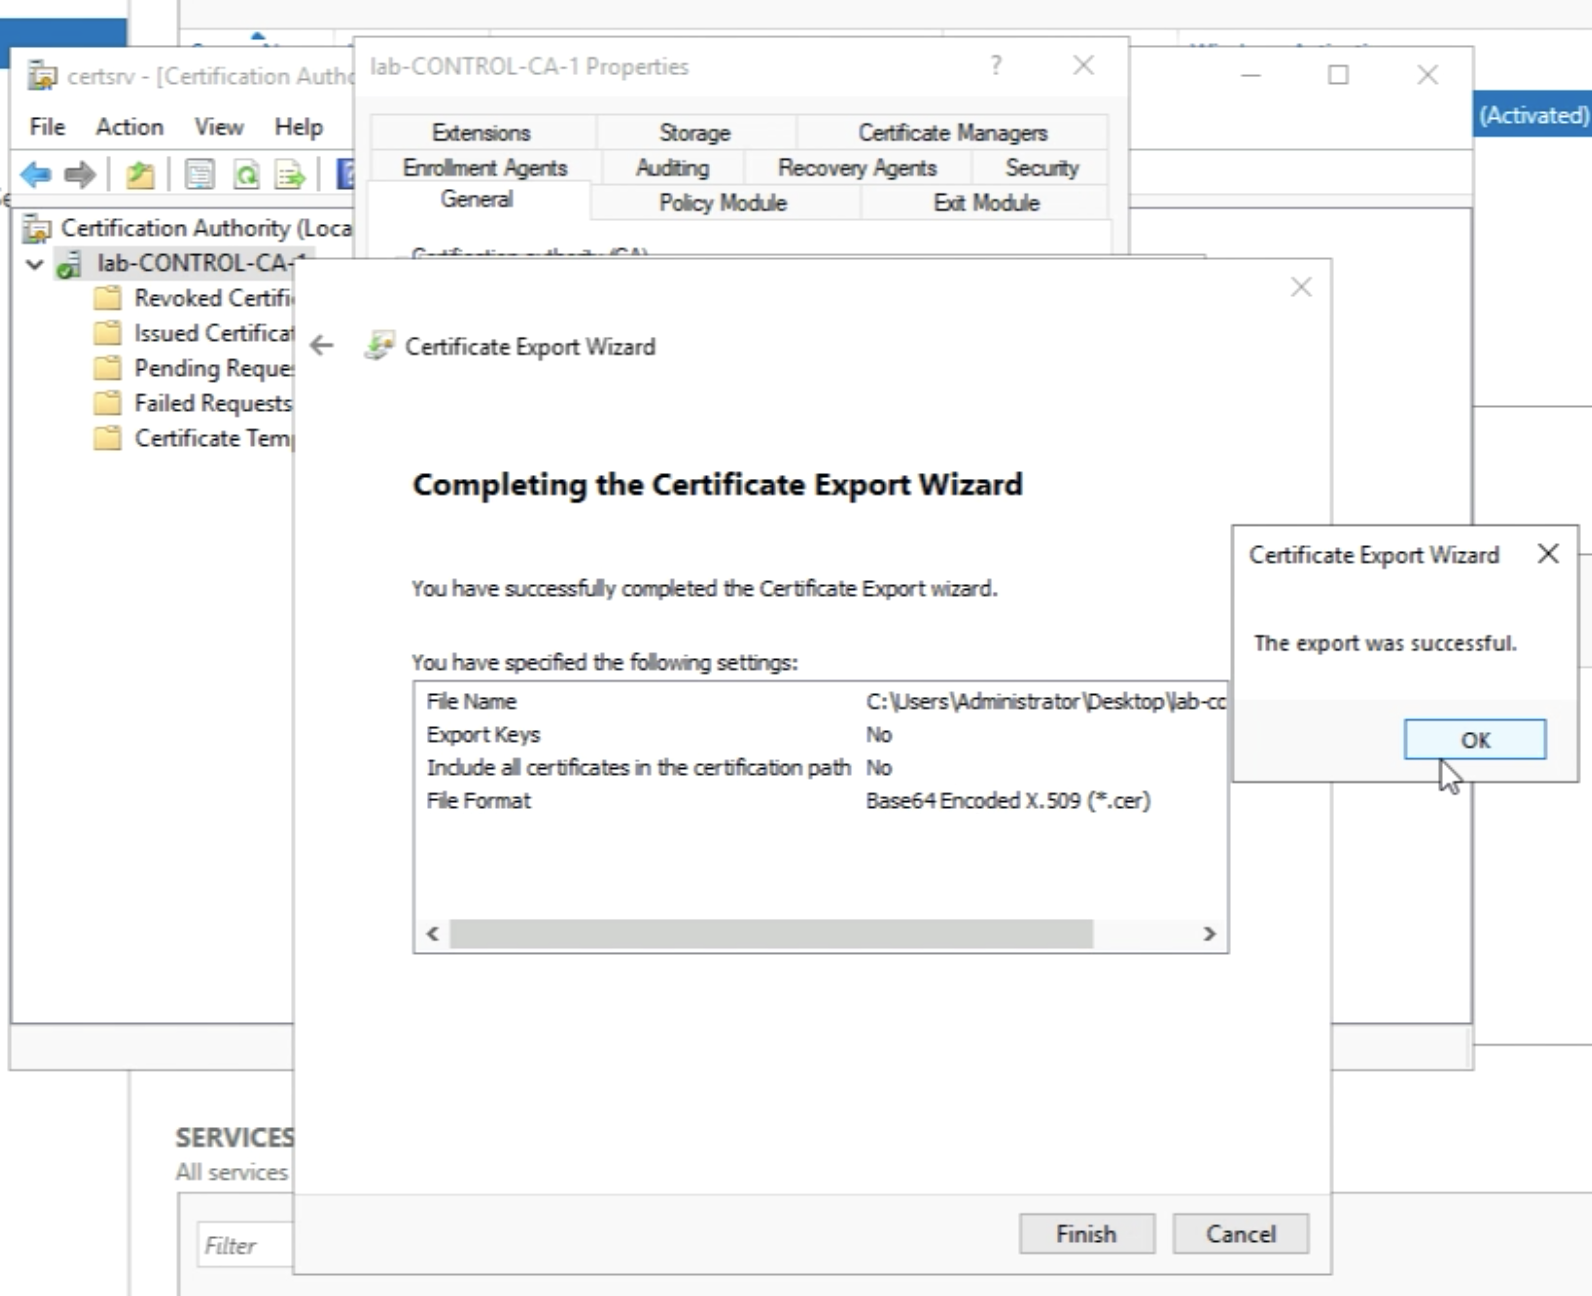The image size is (1592, 1296).
Task: Click the settings list horizontal scrollbar
Action: [x=770, y=934]
